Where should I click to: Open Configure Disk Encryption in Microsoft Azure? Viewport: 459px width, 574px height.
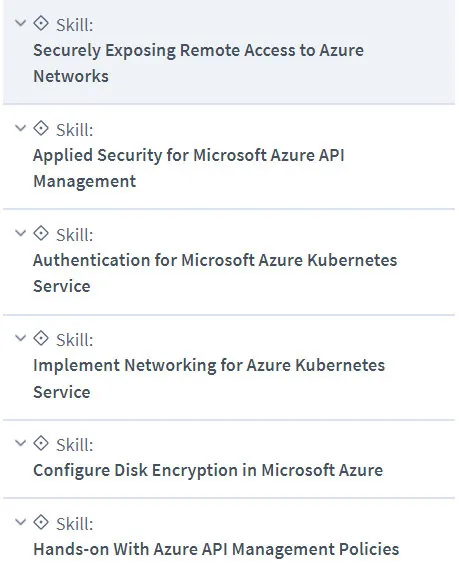208,470
